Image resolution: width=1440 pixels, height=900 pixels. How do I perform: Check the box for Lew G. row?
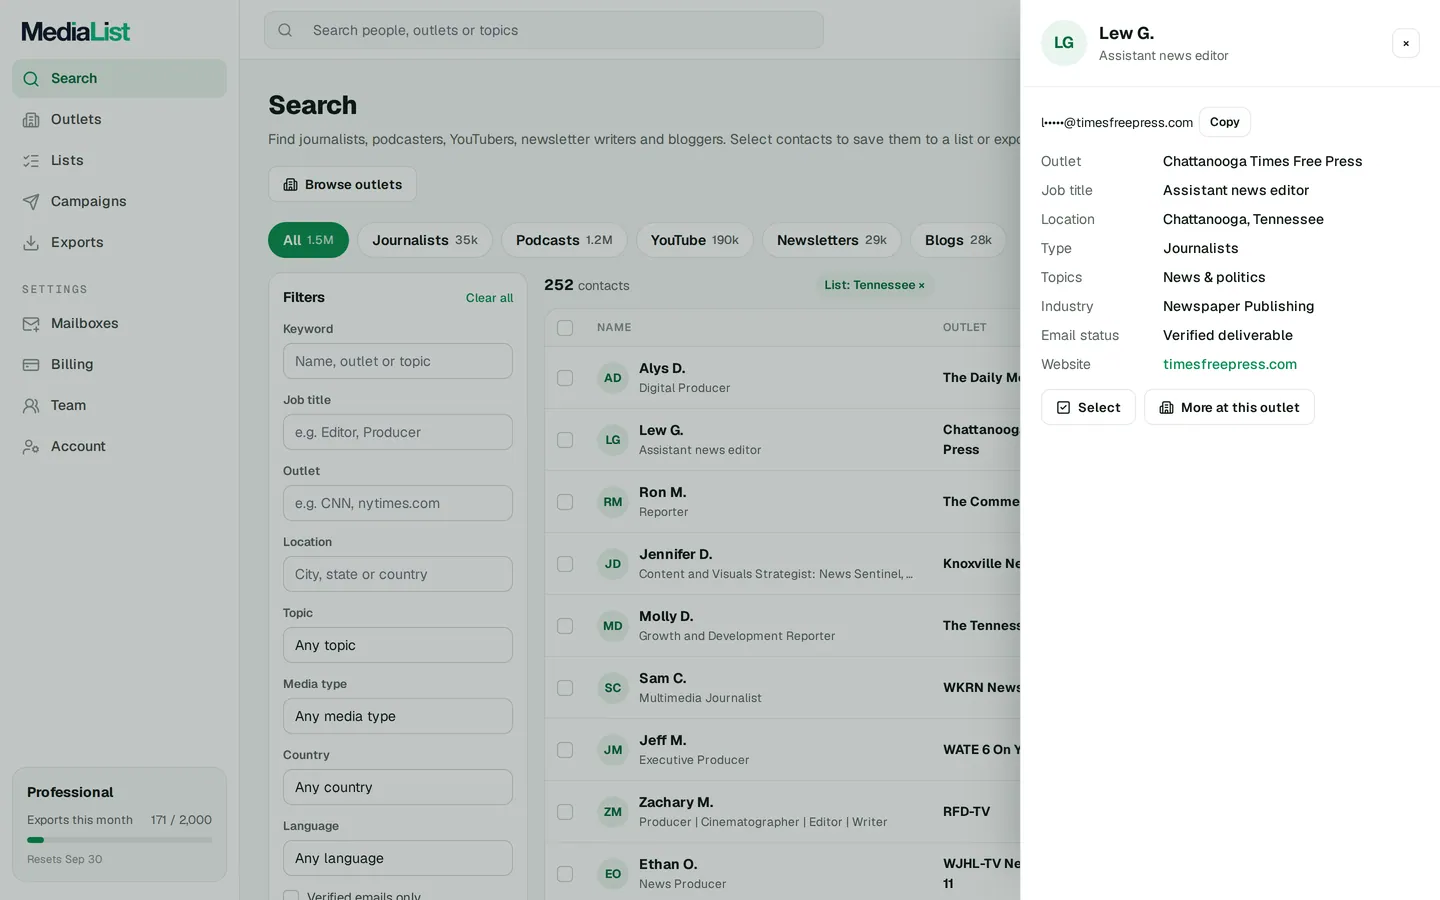565,440
